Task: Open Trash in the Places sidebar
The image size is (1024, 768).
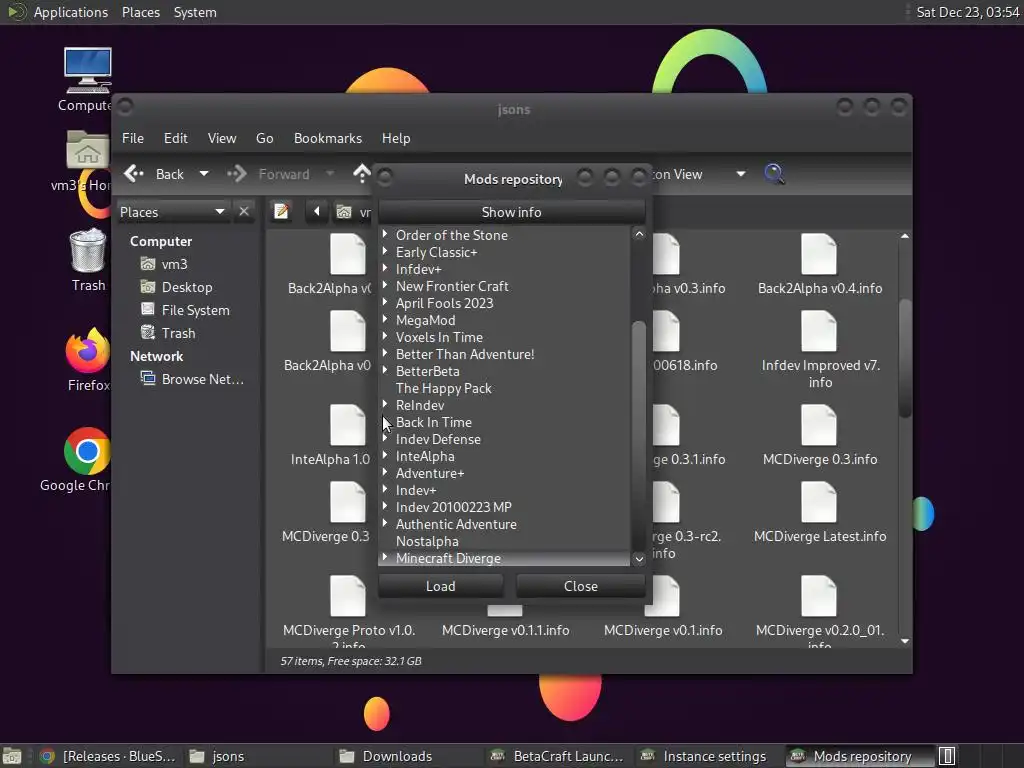Action: coord(178,333)
